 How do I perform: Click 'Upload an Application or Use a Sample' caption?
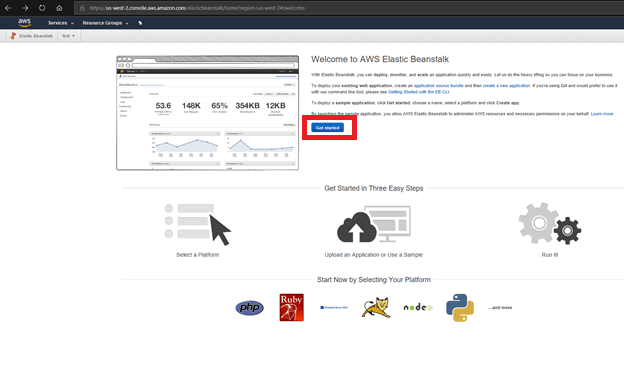click(x=374, y=255)
